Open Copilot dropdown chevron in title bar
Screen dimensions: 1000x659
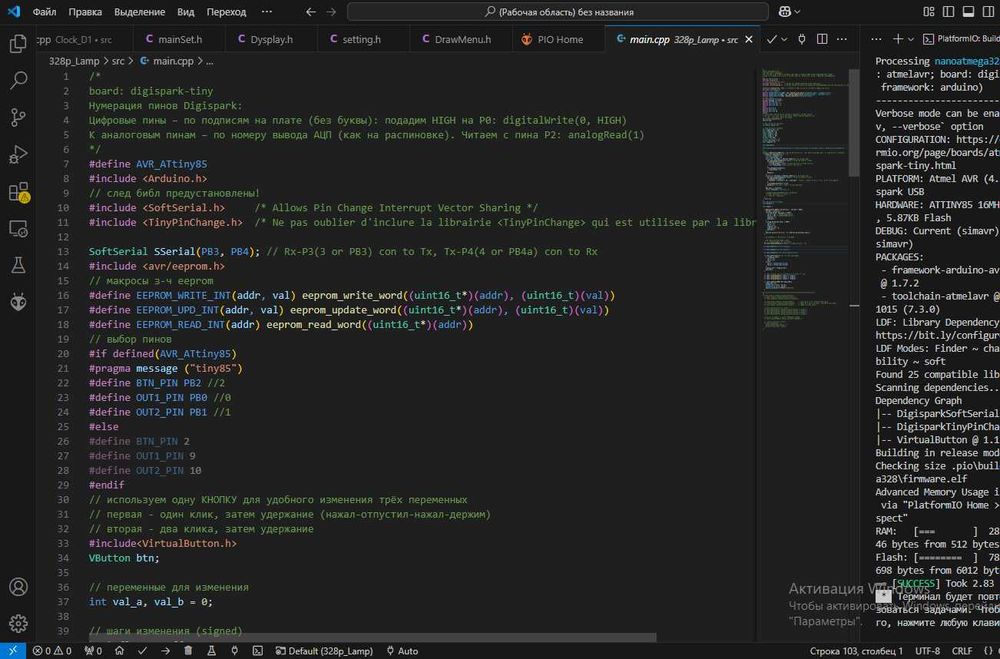coord(797,11)
